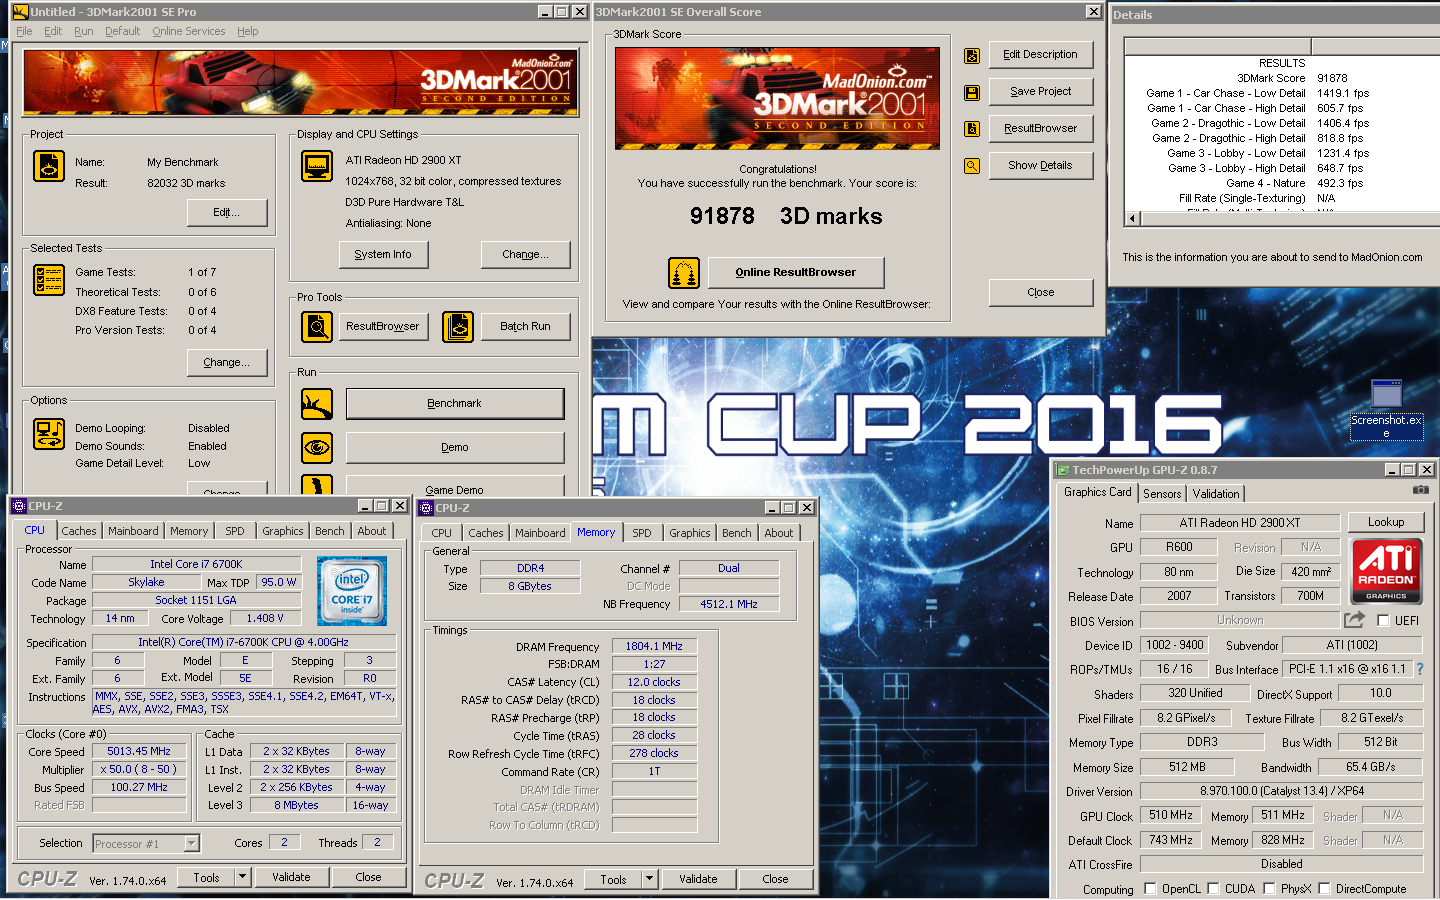This screenshot has height=900, width=1440.
Task: Click the Save Project button
Action: pyautogui.click(x=1041, y=91)
